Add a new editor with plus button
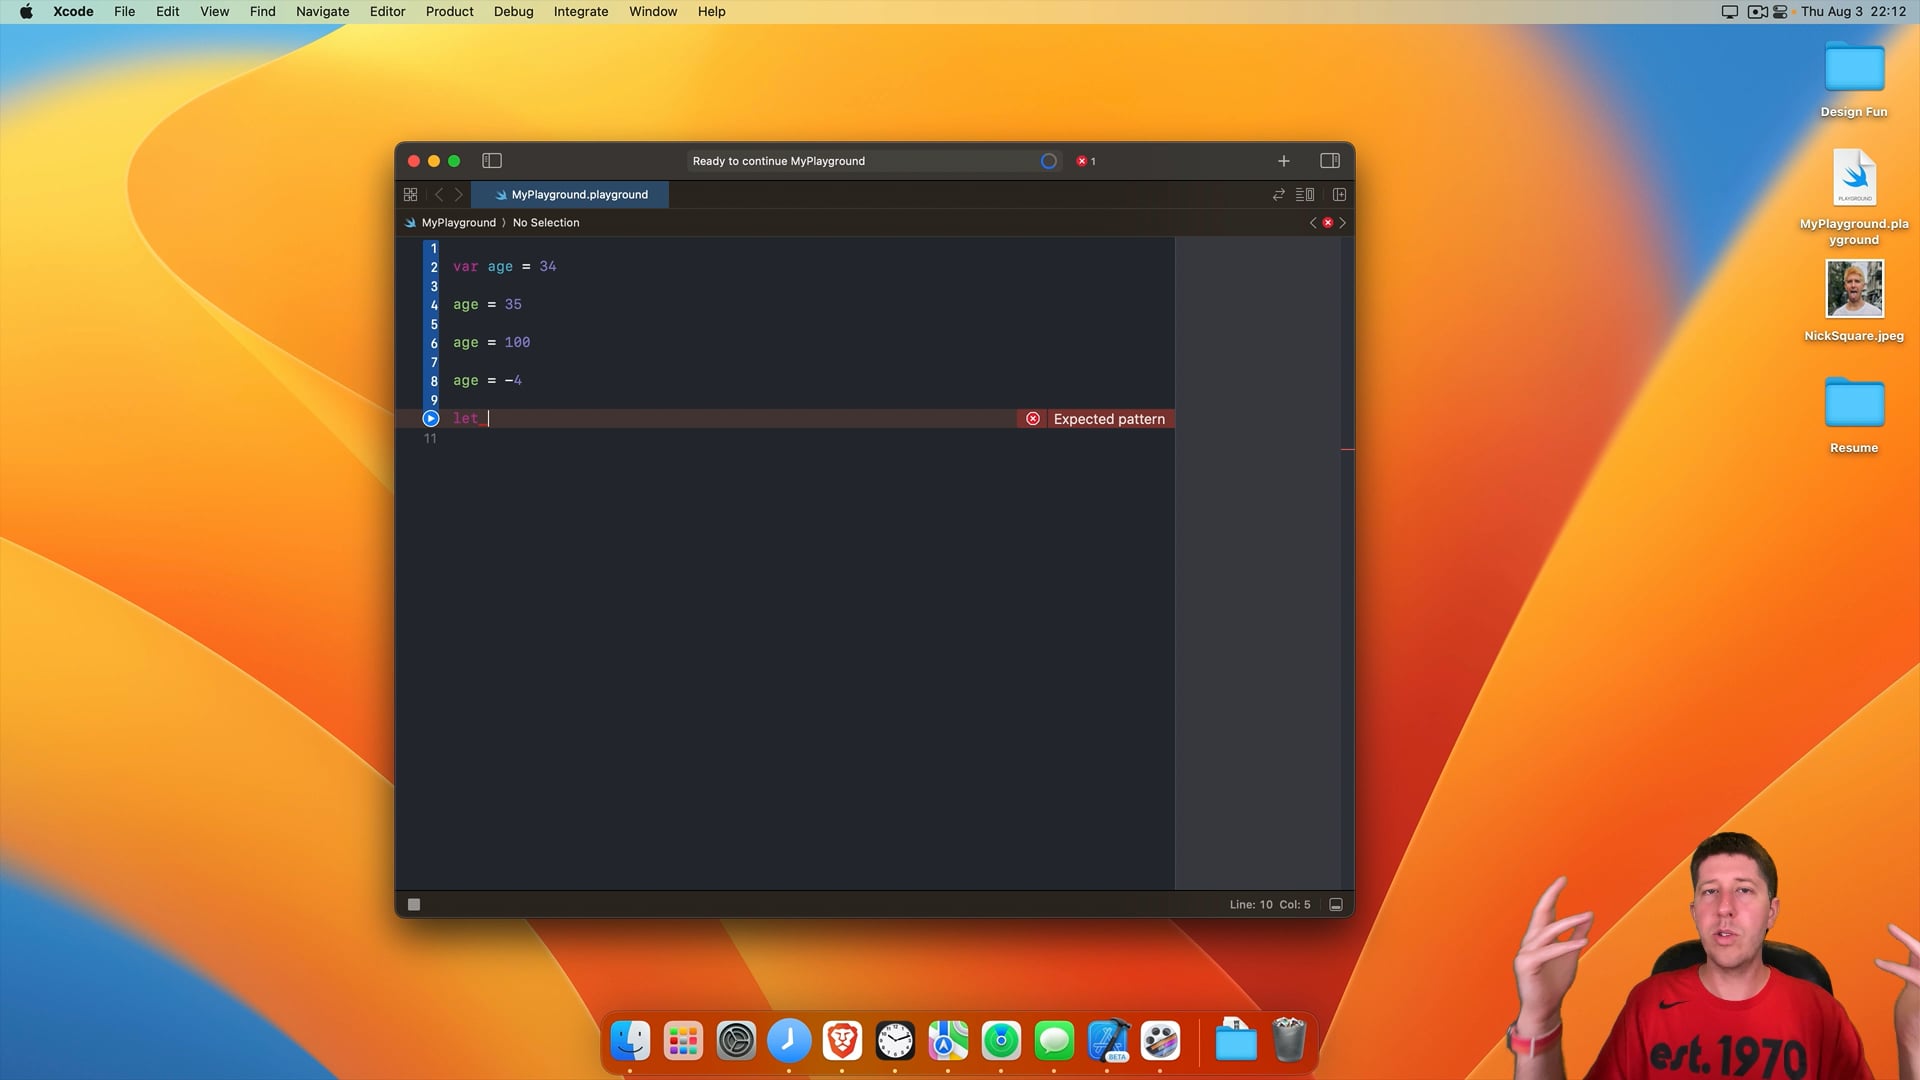1920x1080 pixels. 1283,161
